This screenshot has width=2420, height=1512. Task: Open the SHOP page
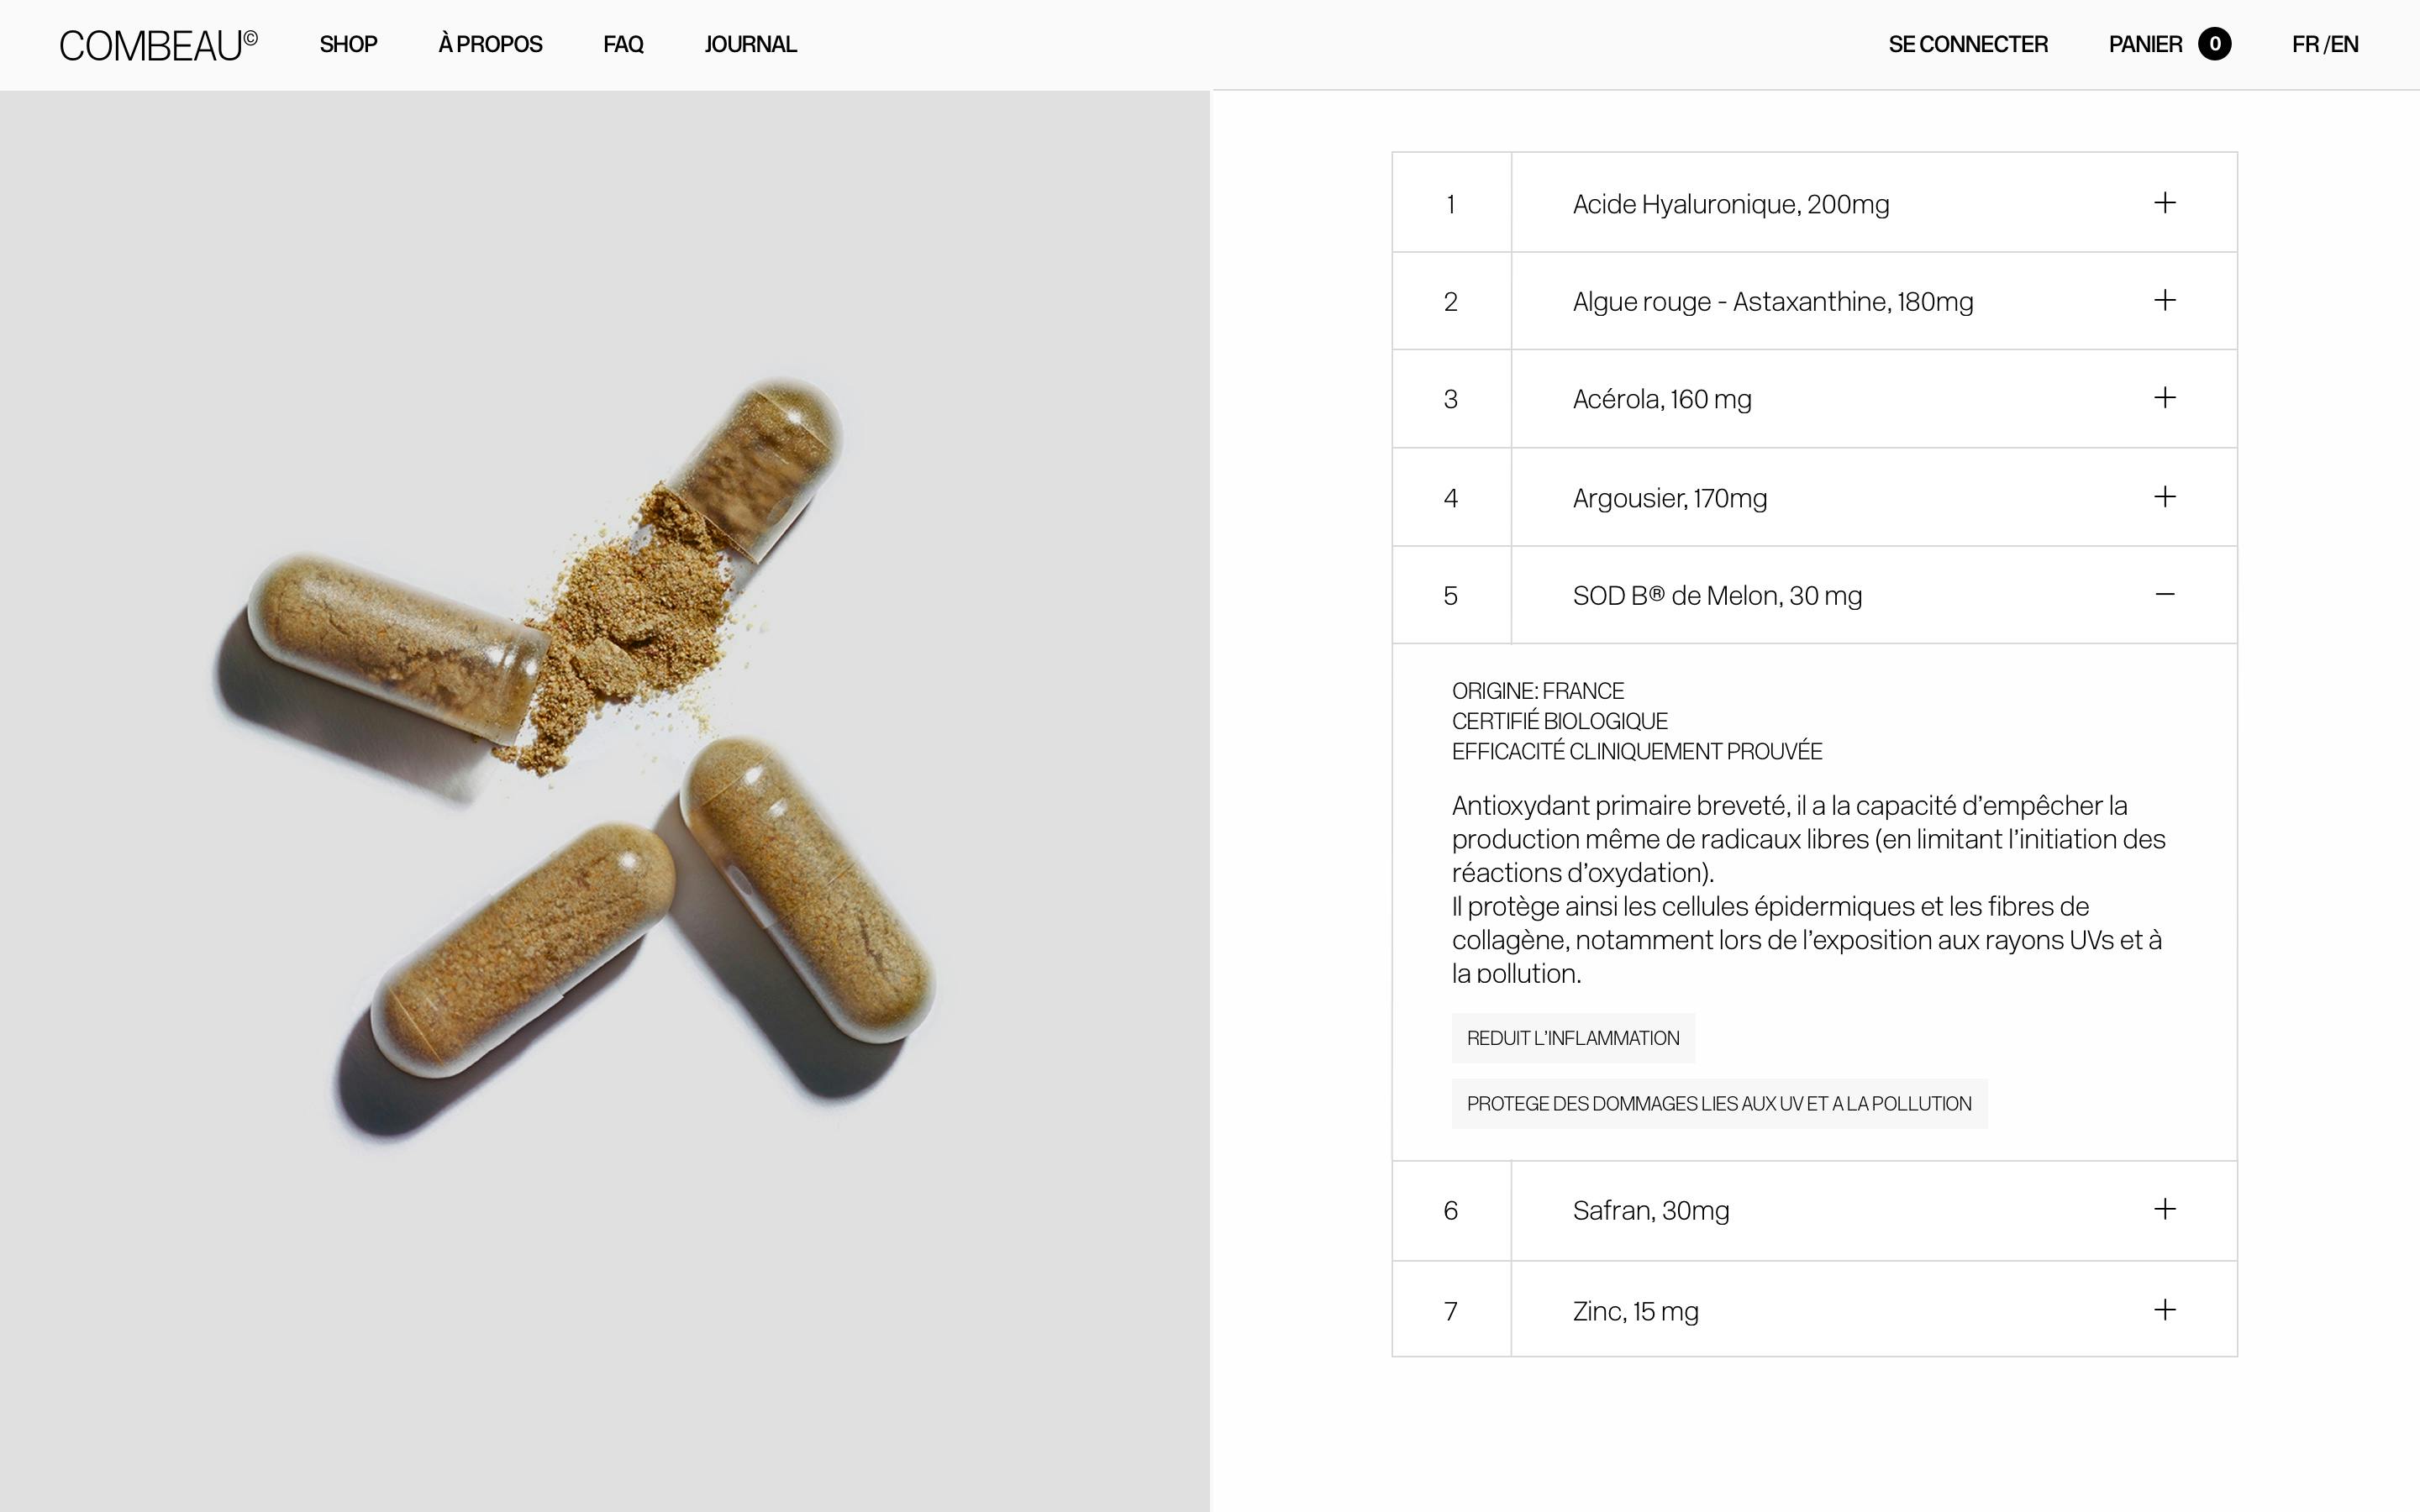click(347, 44)
